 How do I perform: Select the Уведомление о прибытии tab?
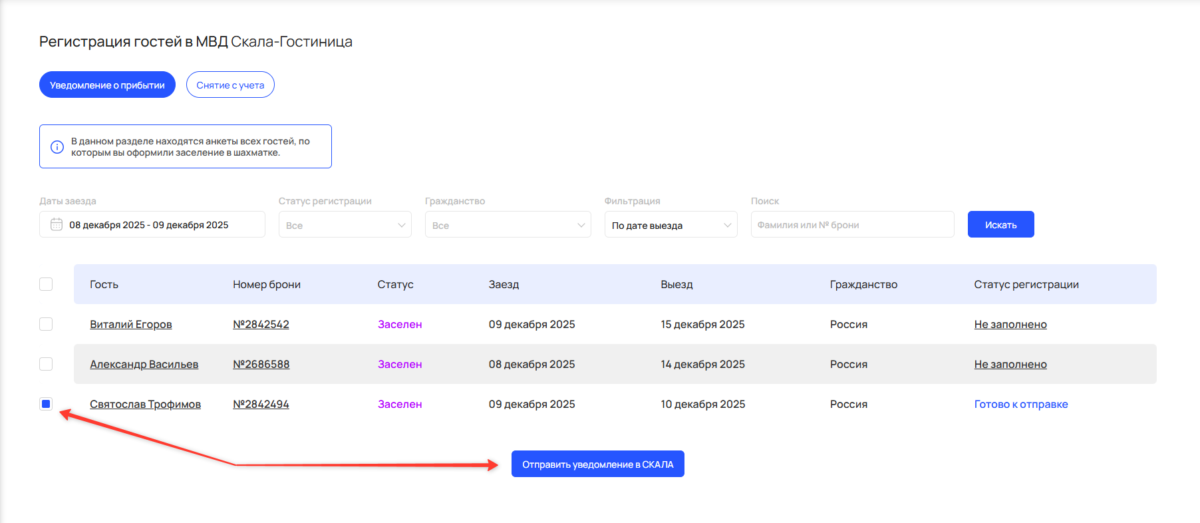107,85
